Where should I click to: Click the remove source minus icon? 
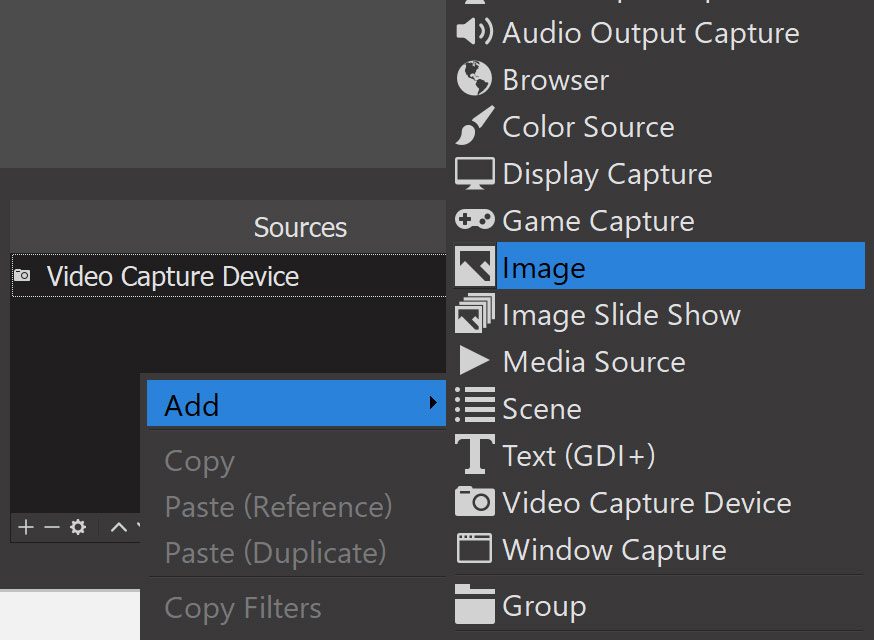[x=52, y=527]
